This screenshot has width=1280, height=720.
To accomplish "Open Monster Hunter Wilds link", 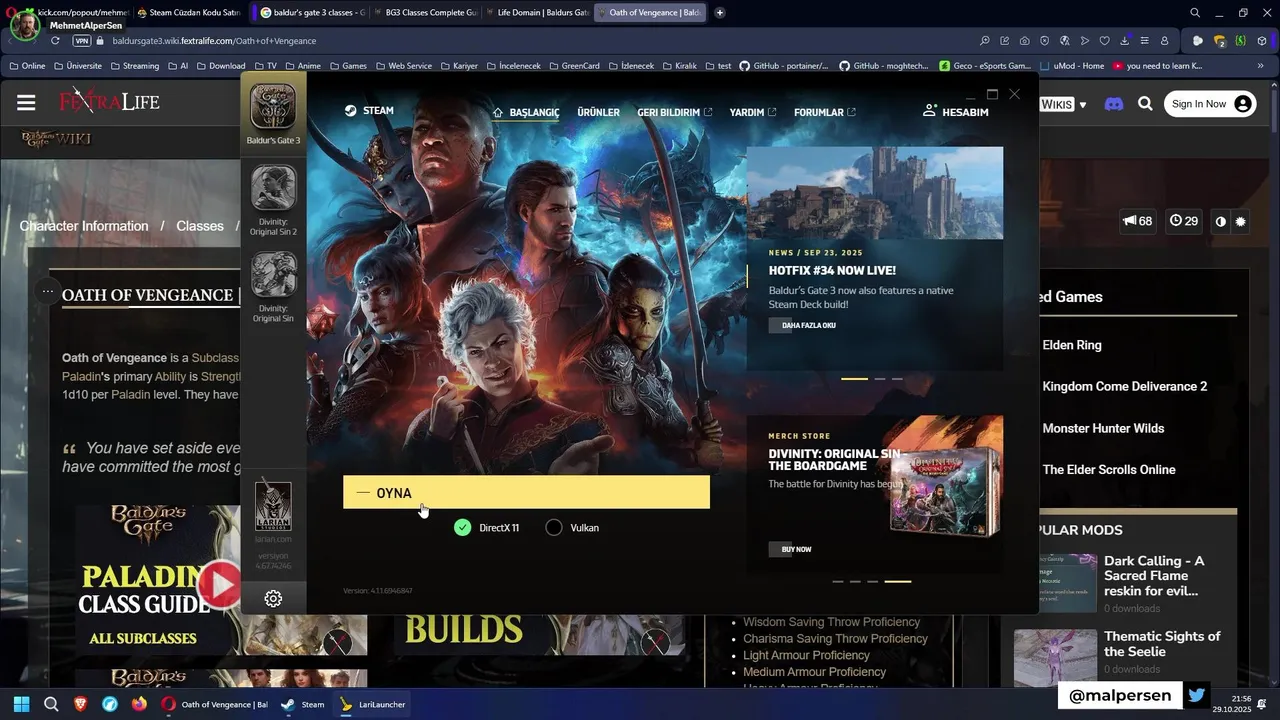I will (x=1103, y=428).
